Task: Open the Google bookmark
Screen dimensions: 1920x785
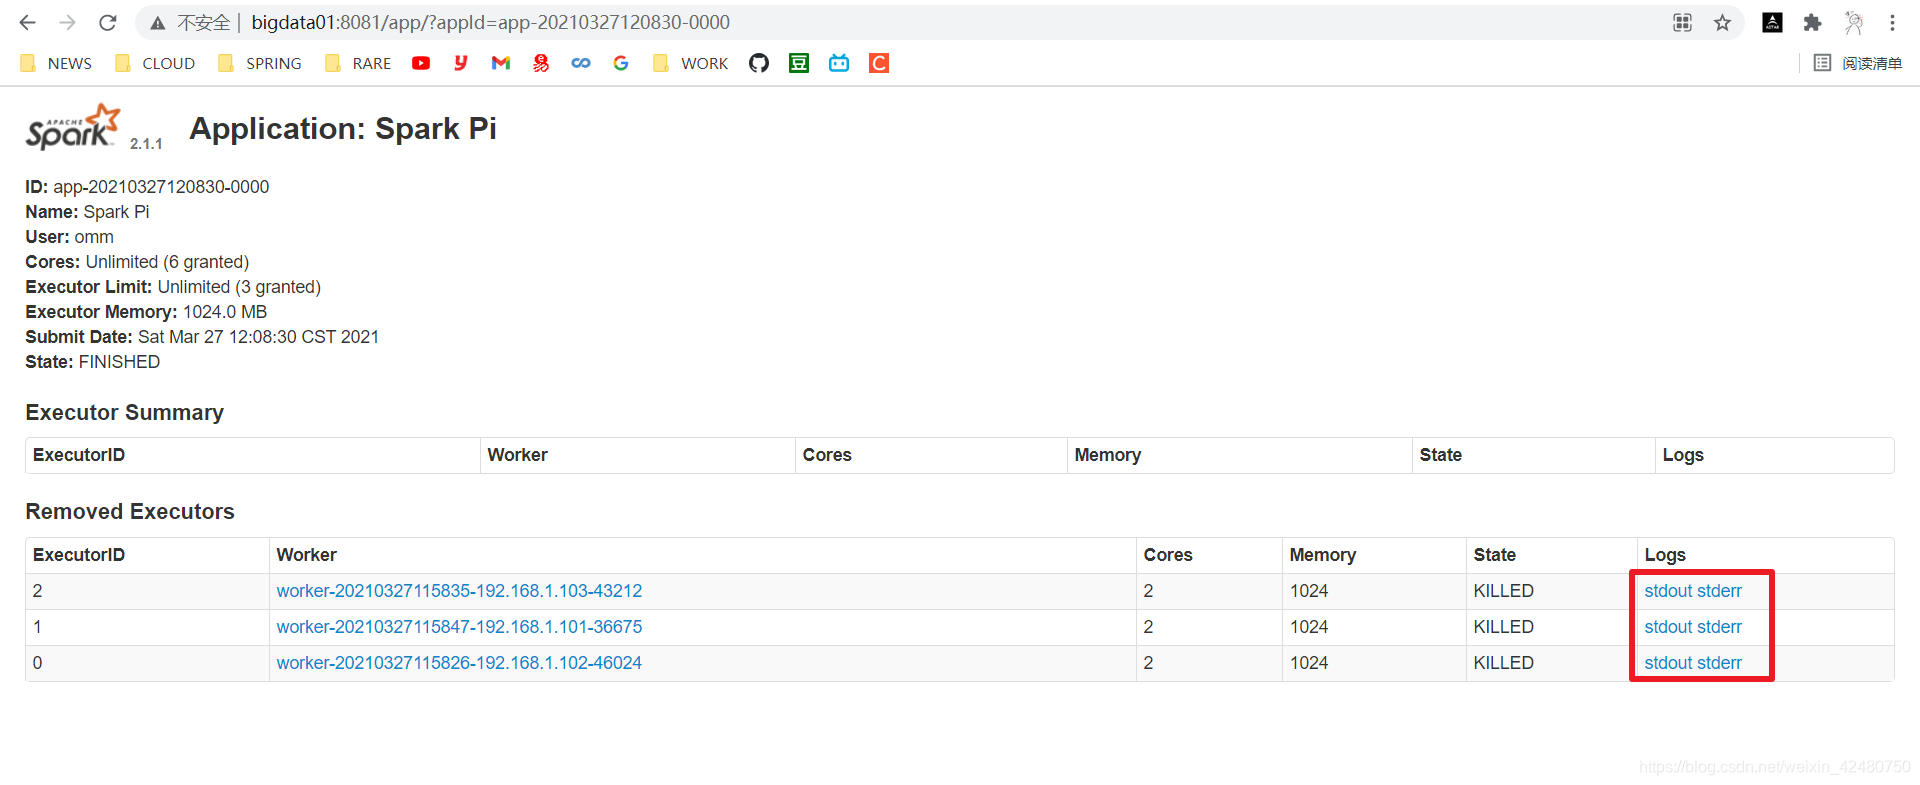Action: (x=621, y=63)
